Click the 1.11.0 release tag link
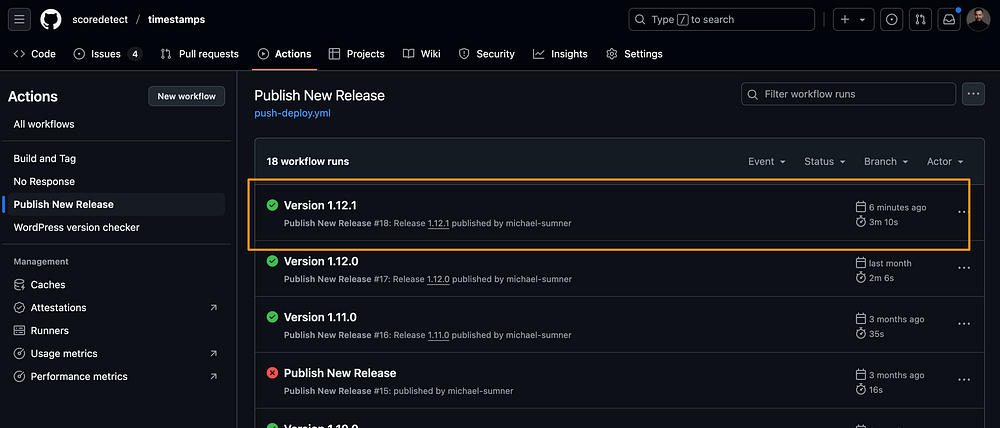The width and height of the screenshot is (1000, 428). (x=438, y=336)
